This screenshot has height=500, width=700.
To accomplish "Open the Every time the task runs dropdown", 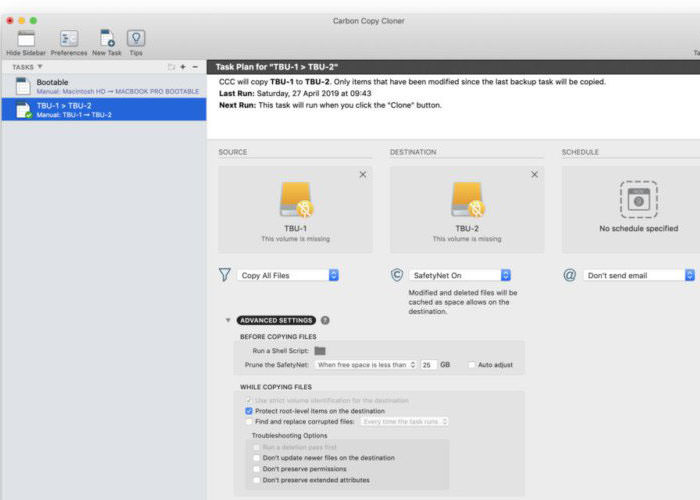I will [x=404, y=421].
